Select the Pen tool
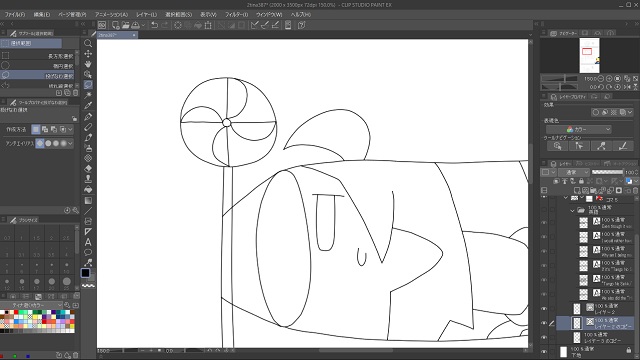The height and width of the screenshot is (360, 640). point(88,117)
